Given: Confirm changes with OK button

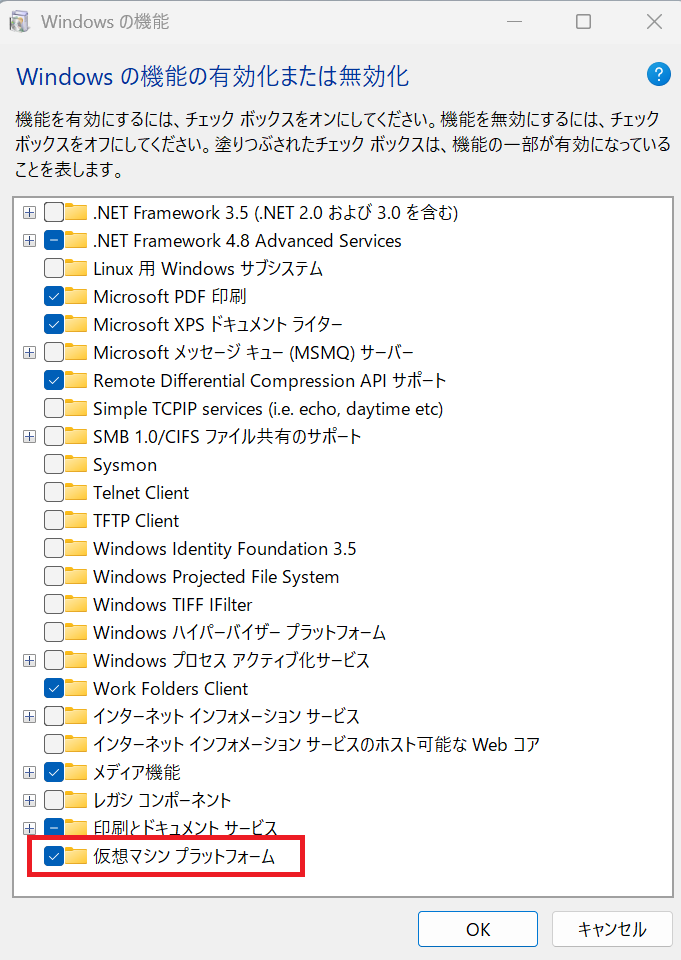Looking at the screenshot, I should (x=478, y=929).
